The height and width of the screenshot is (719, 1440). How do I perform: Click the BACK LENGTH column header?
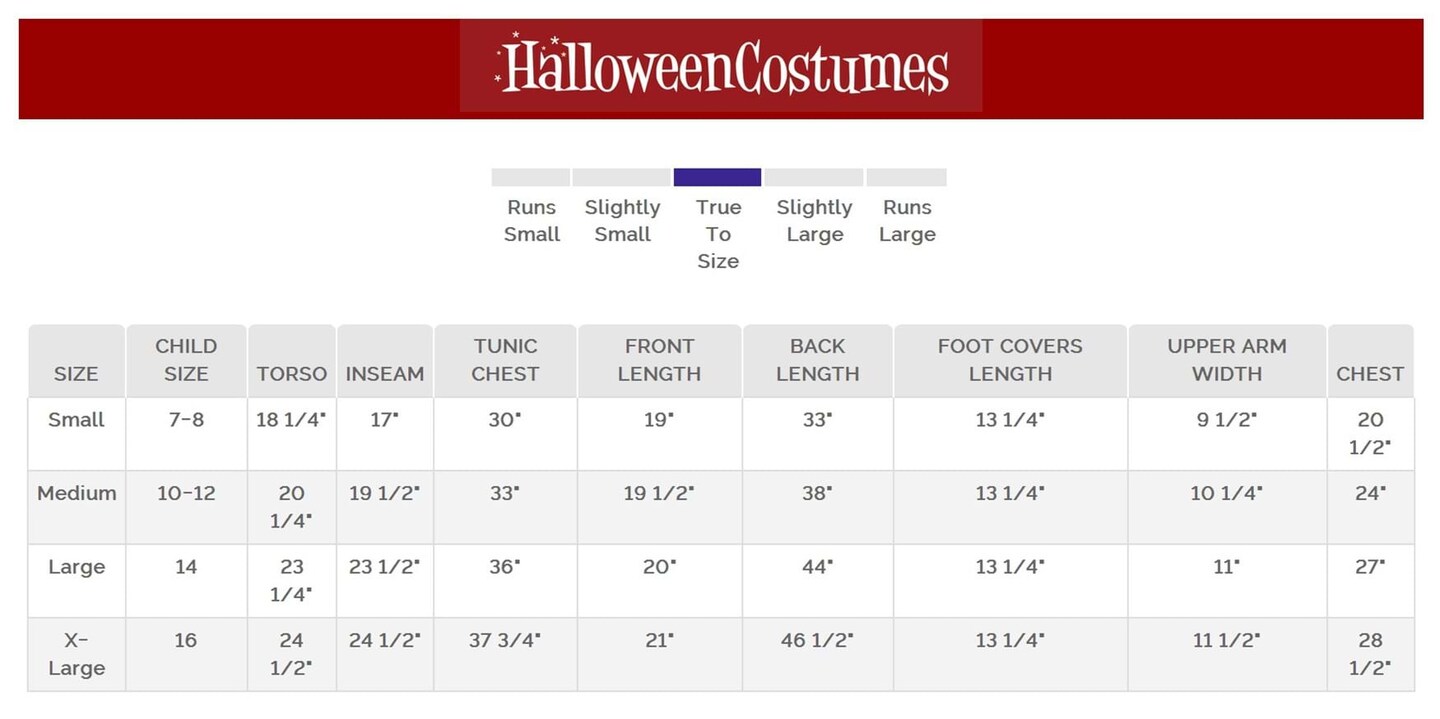coord(817,360)
